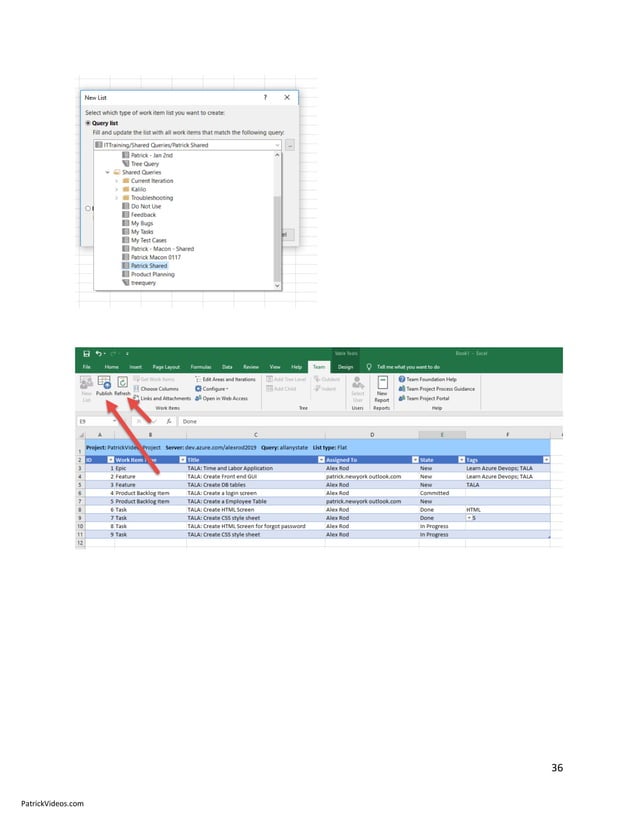
Task: Open the State column filter dropdown
Action: click(462, 460)
